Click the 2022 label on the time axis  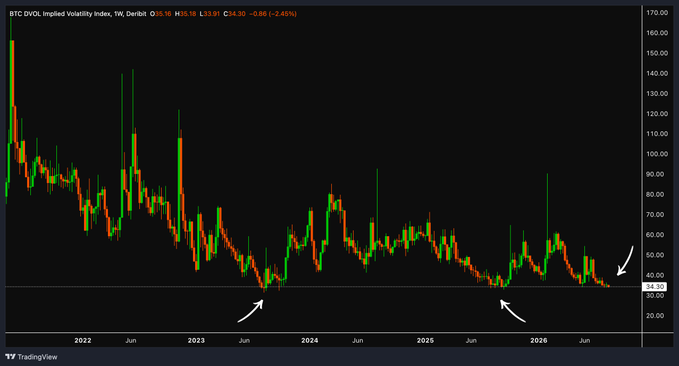83,340
